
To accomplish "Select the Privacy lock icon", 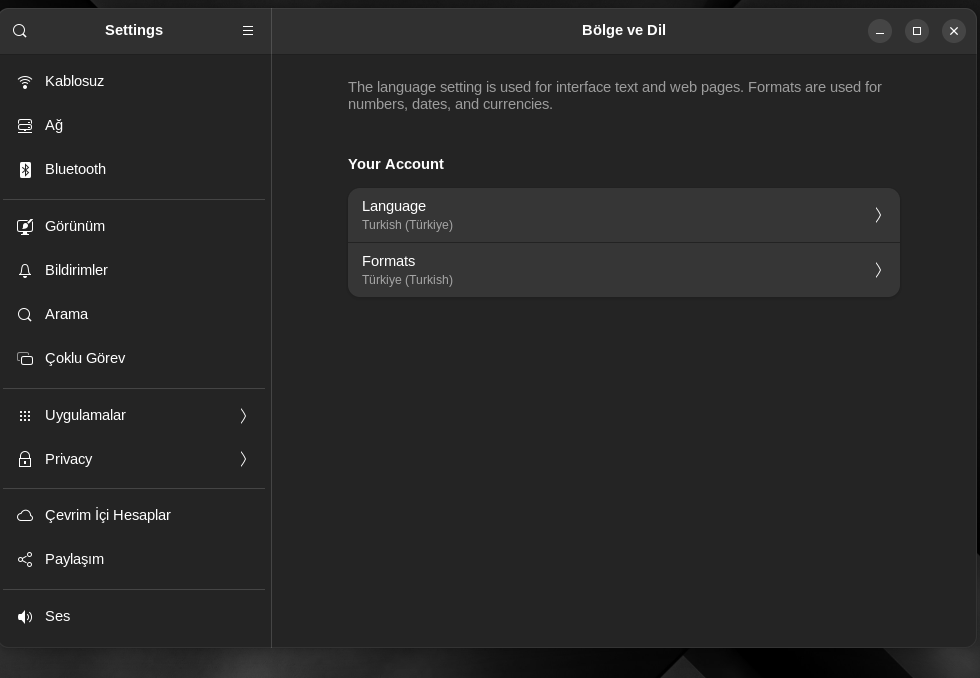I will tap(25, 459).
